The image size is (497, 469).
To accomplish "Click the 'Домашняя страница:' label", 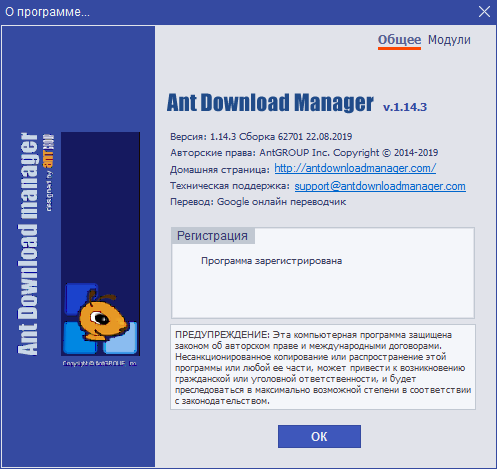I will coord(220,170).
